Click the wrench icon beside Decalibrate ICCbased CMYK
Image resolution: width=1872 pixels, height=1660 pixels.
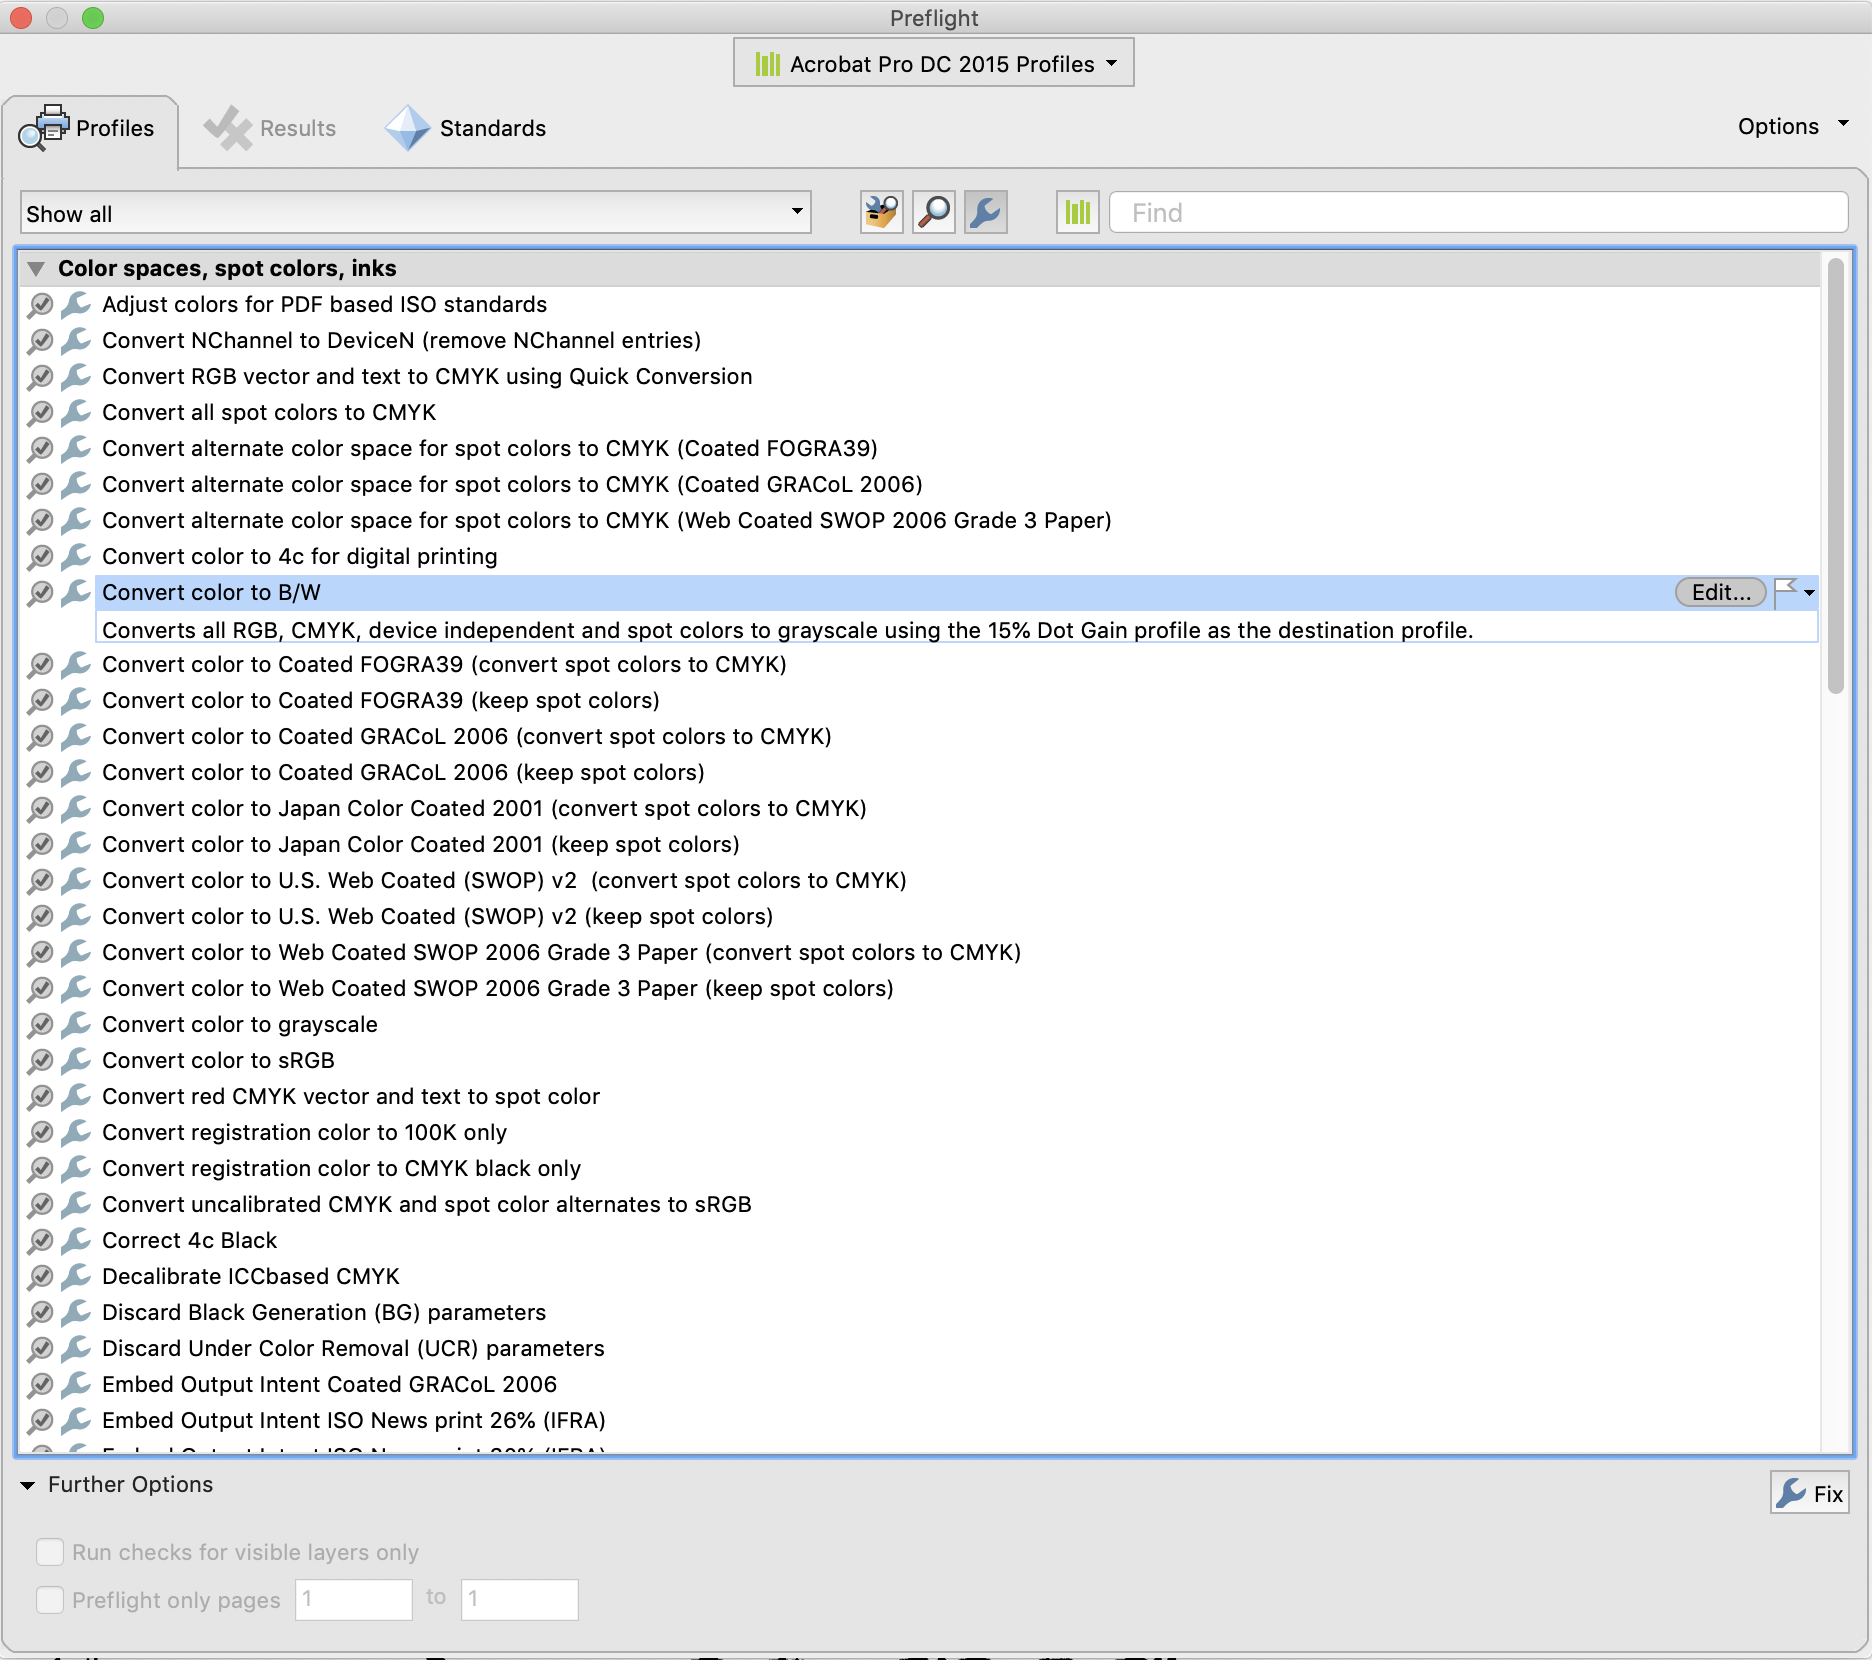(75, 1276)
